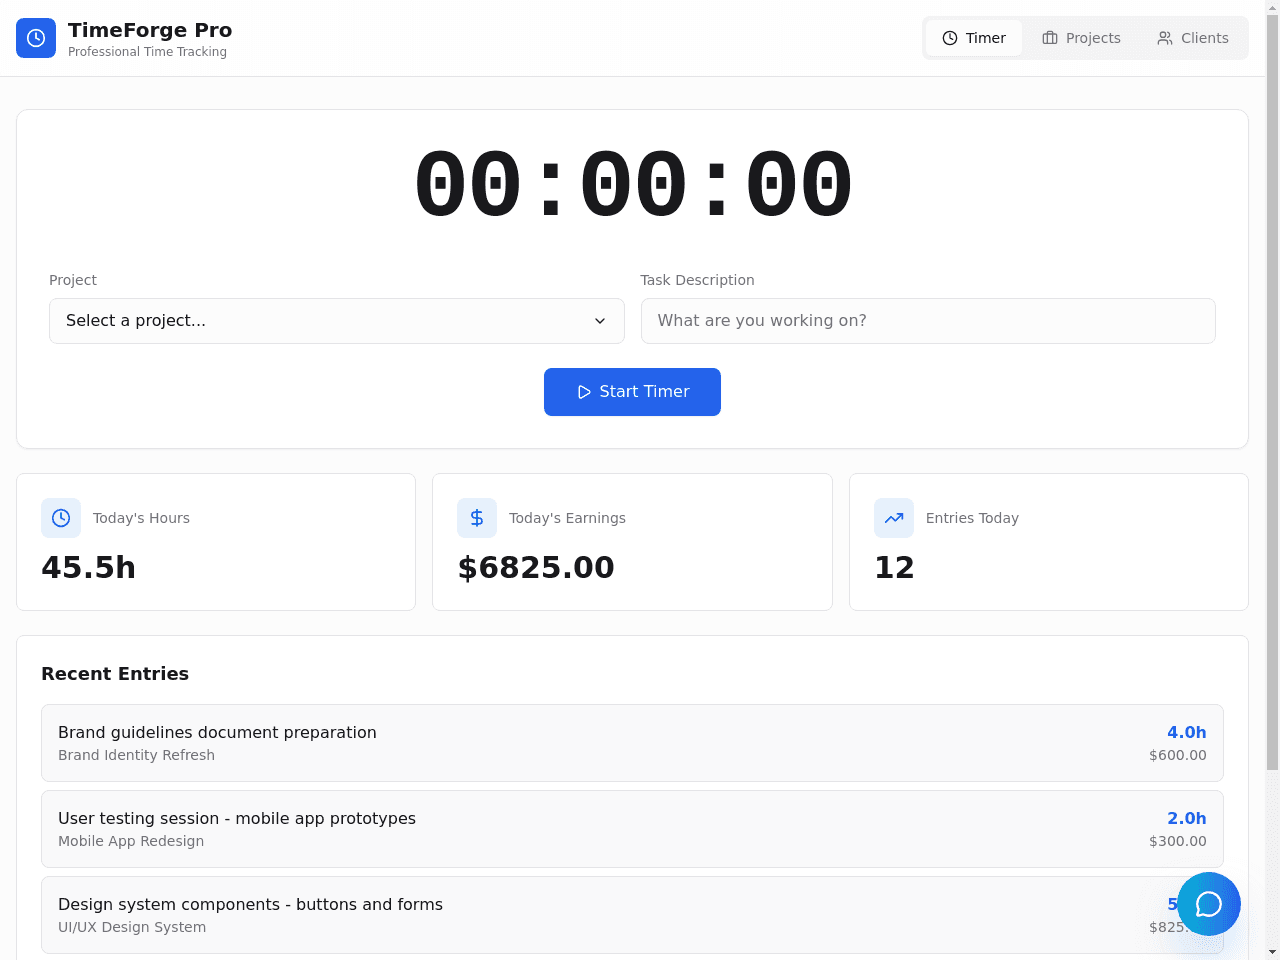
Task: Click the UI/UX Design System project name
Action: [132, 927]
